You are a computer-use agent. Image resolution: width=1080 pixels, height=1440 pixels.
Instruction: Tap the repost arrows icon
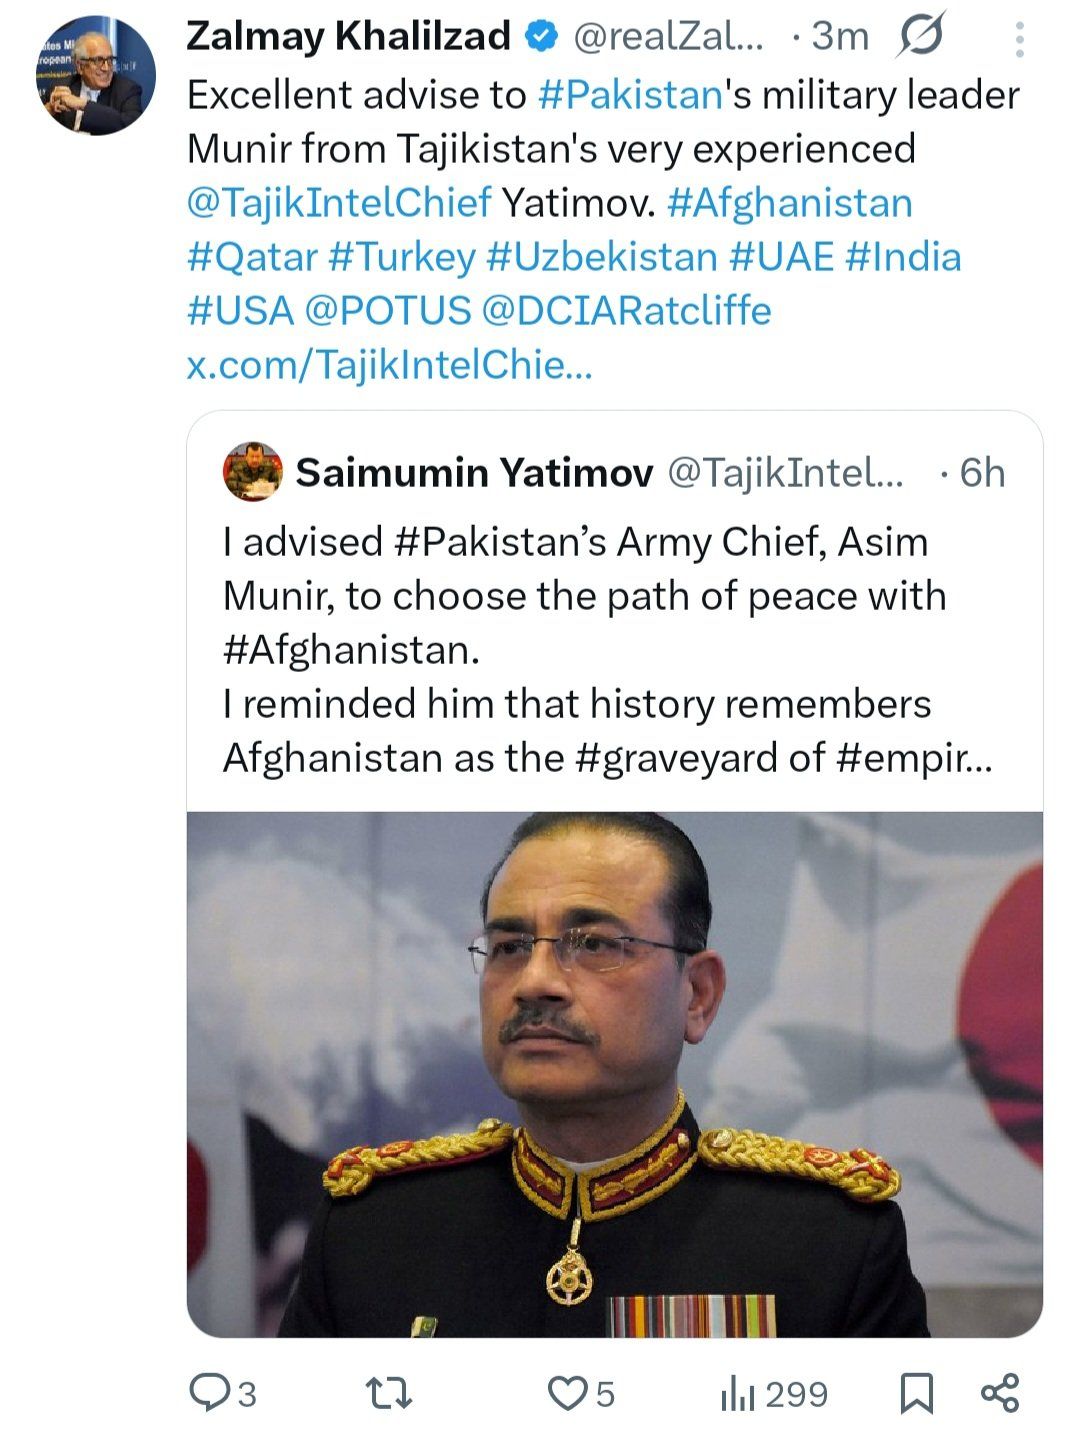coord(388,1393)
